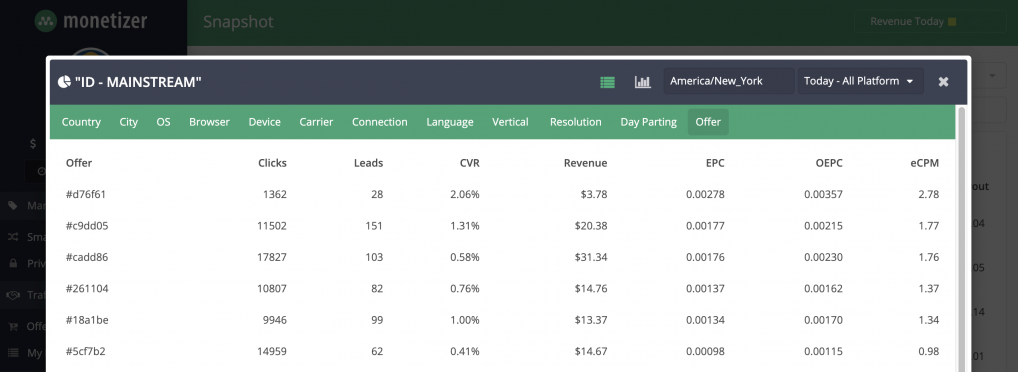Click the pie chart icon beside the title

(64, 82)
